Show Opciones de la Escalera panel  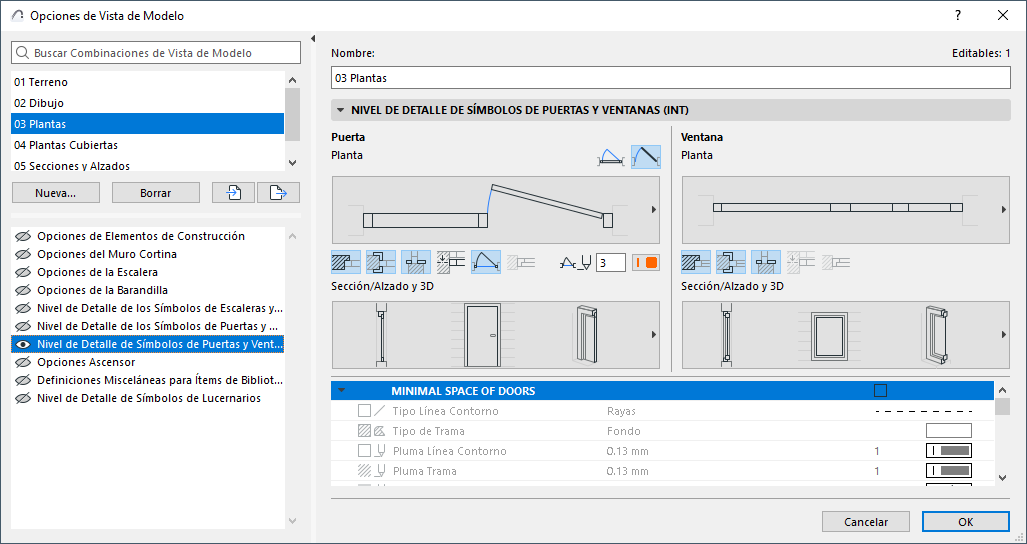[x=23, y=272]
